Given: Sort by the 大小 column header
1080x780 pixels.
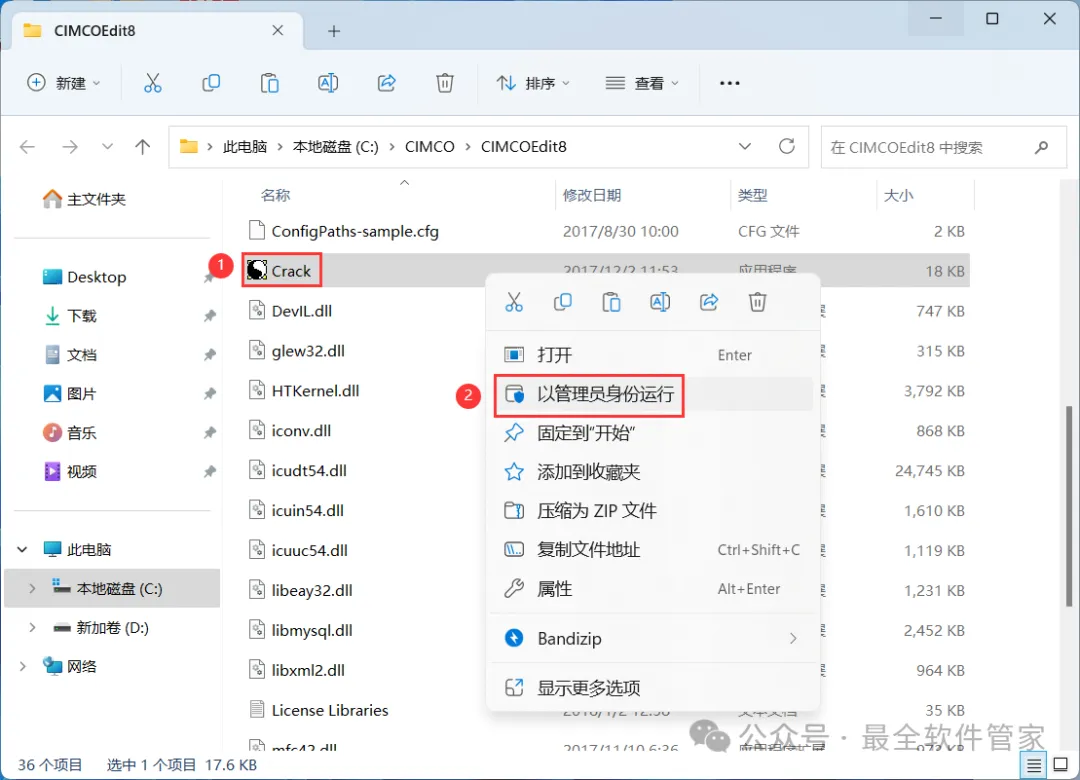Looking at the screenshot, I should coord(898,196).
